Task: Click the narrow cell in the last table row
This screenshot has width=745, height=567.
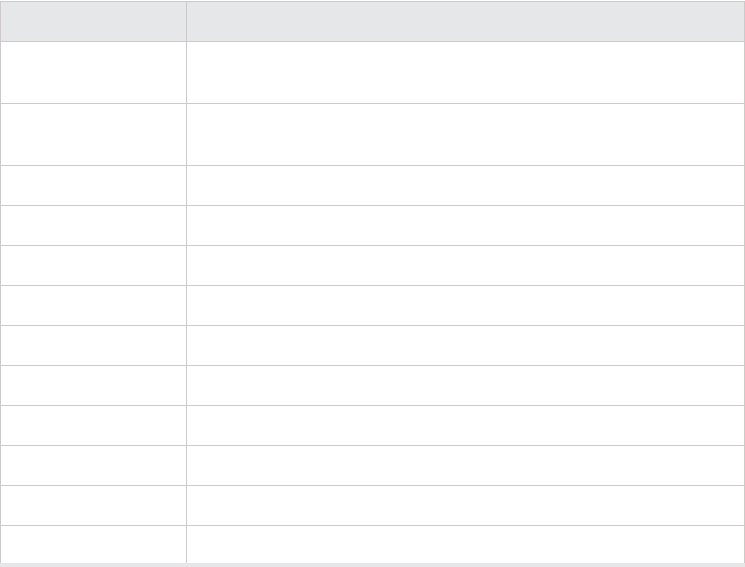Action: click(x=94, y=544)
